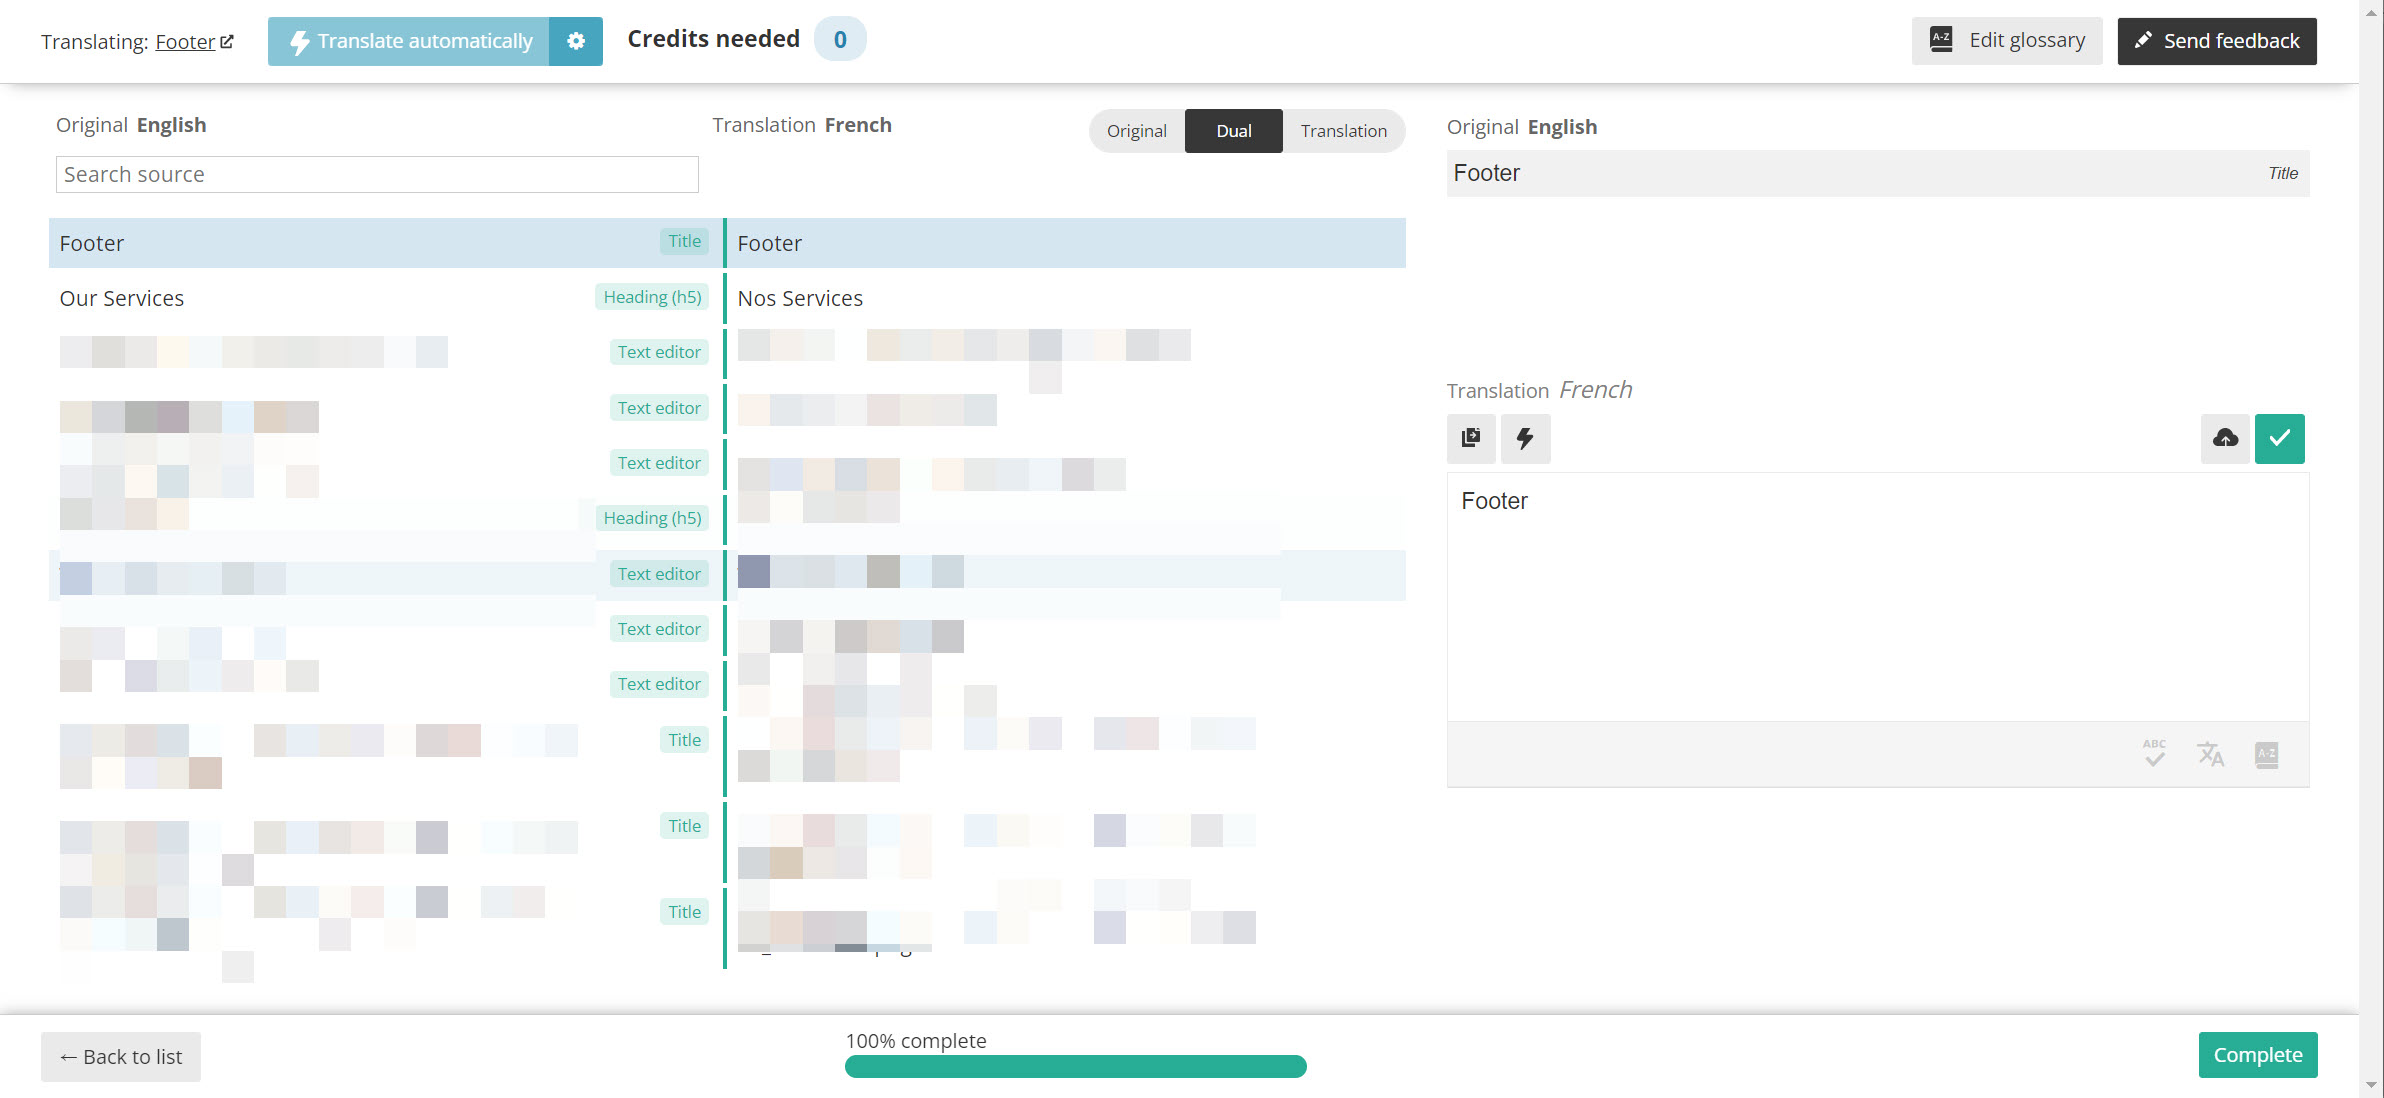Open automatic translation settings gear

(x=576, y=41)
